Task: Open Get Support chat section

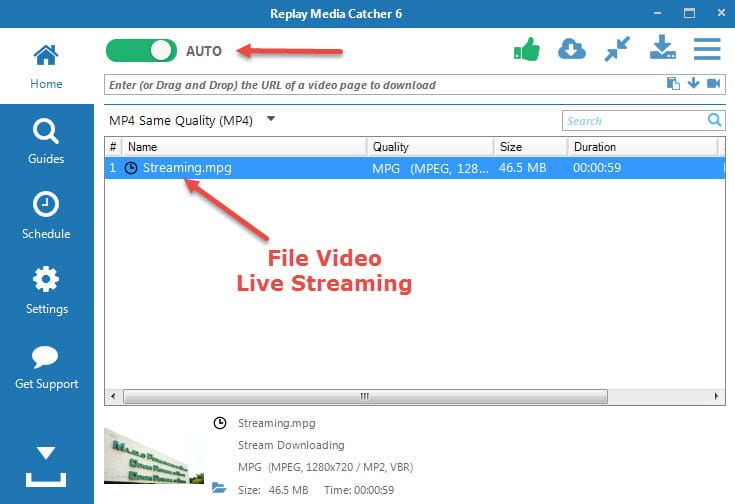Action: pos(46,368)
